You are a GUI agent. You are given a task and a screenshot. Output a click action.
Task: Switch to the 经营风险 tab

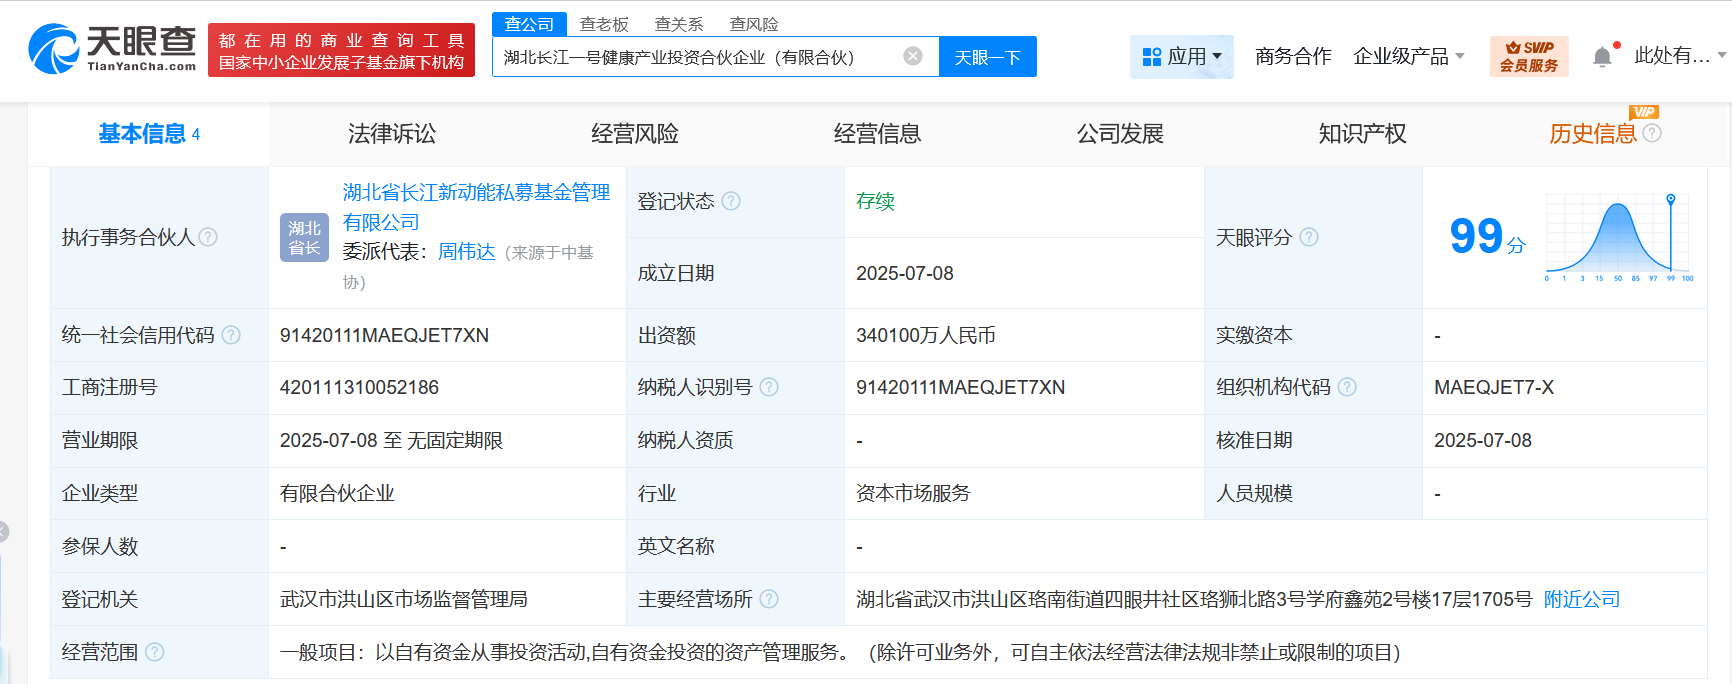pyautogui.click(x=635, y=134)
